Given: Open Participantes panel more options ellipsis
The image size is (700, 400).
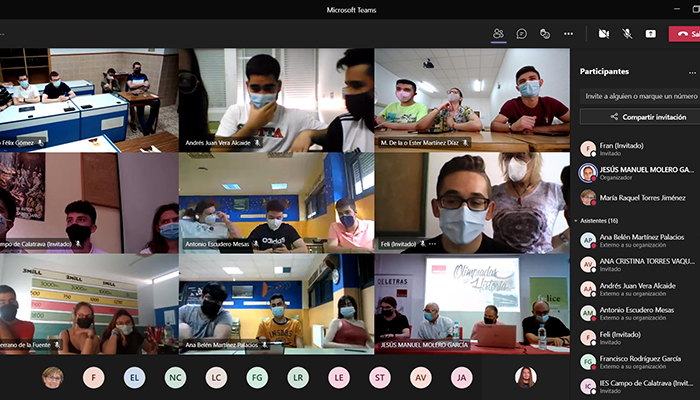Looking at the screenshot, I should [x=692, y=72].
